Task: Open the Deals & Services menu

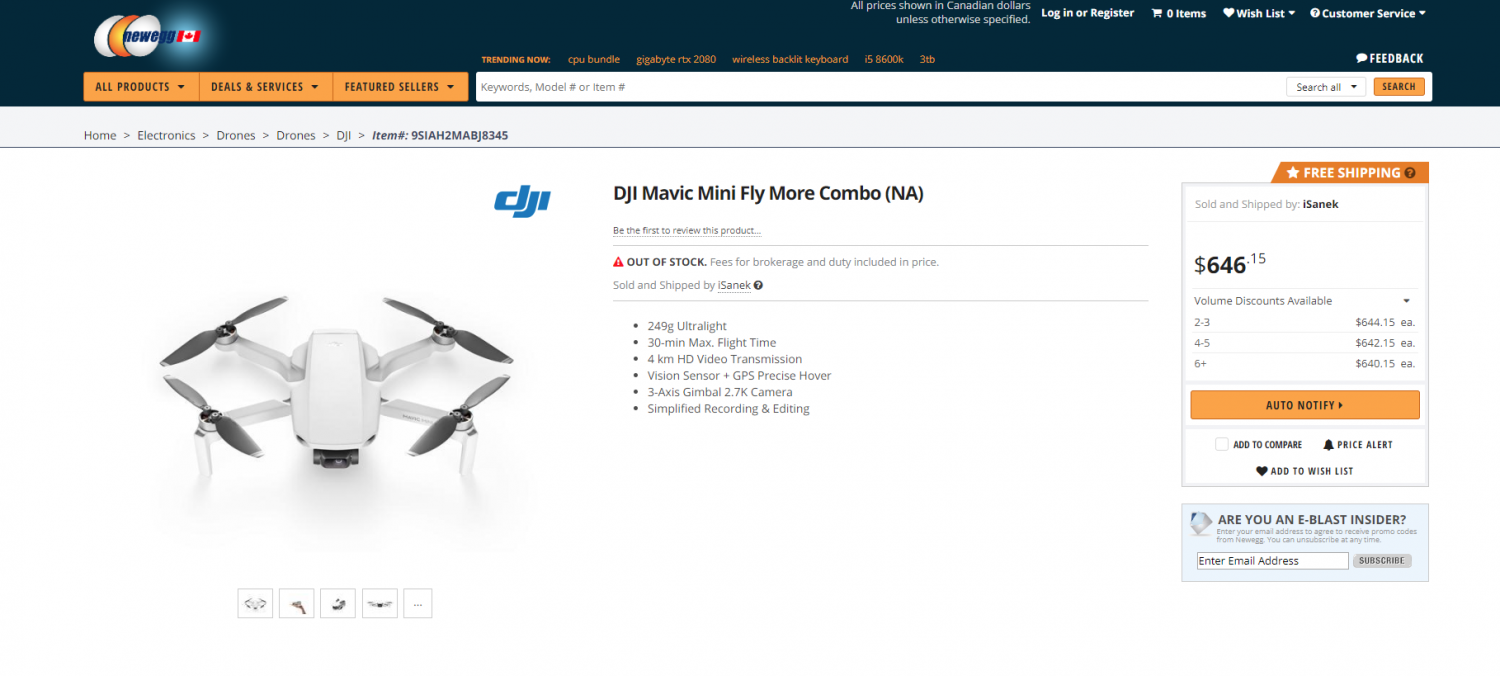Action: 265,87
